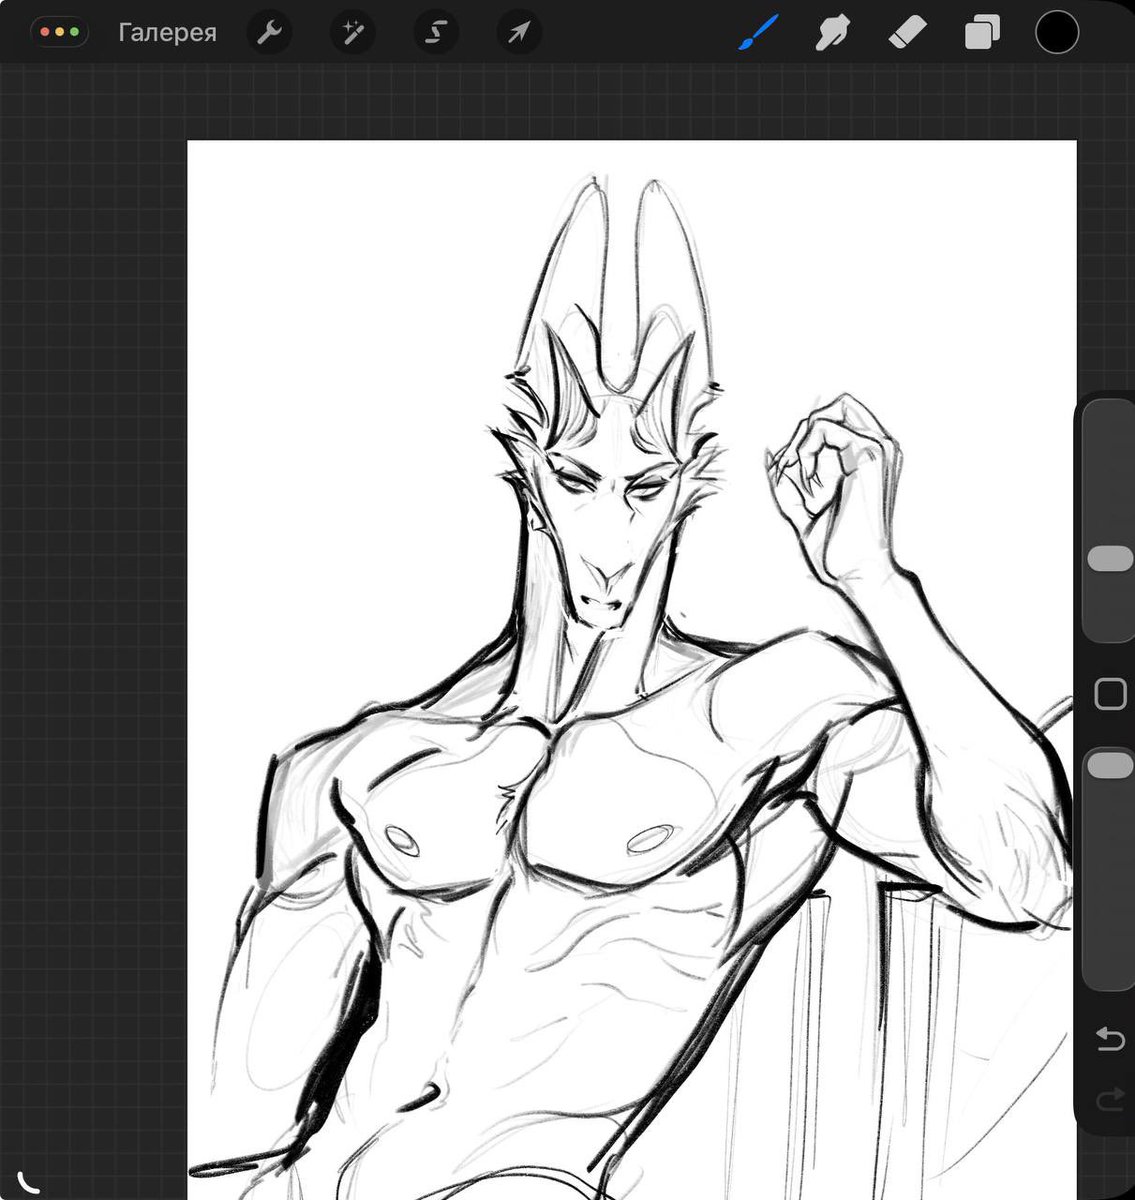Viewport: 1135px width, 1200px height.
Task: Click the brush opacity slider handle
Action: pos(1109,765)
